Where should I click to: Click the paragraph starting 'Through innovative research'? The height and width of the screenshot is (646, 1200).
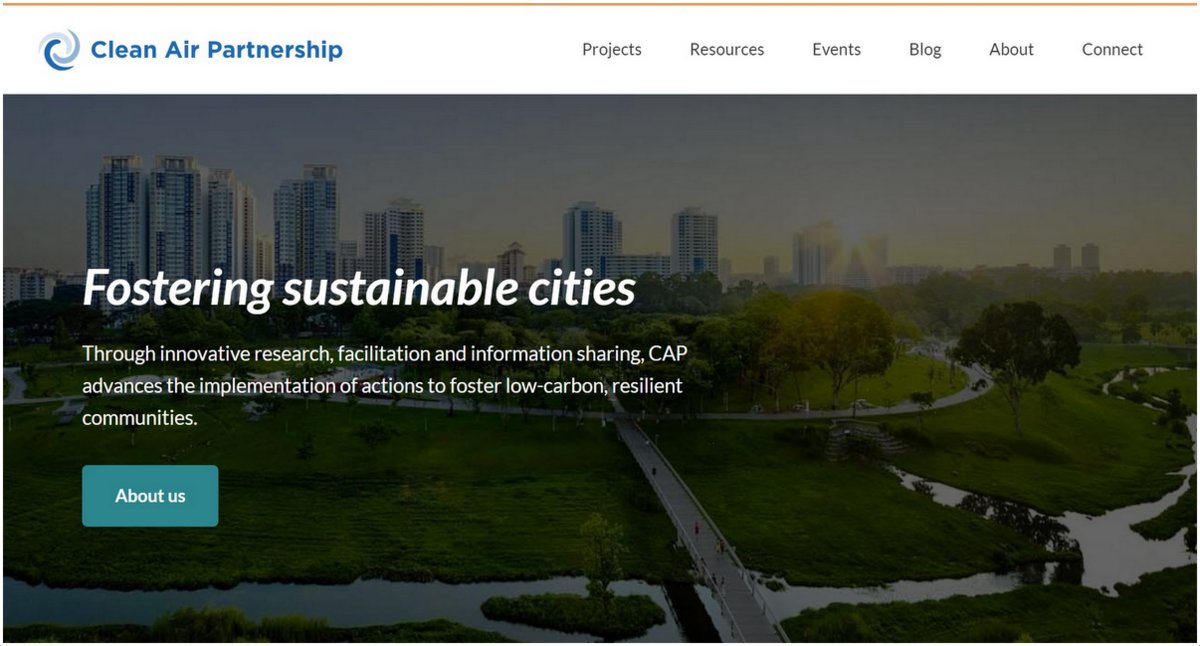click(385, 386)
